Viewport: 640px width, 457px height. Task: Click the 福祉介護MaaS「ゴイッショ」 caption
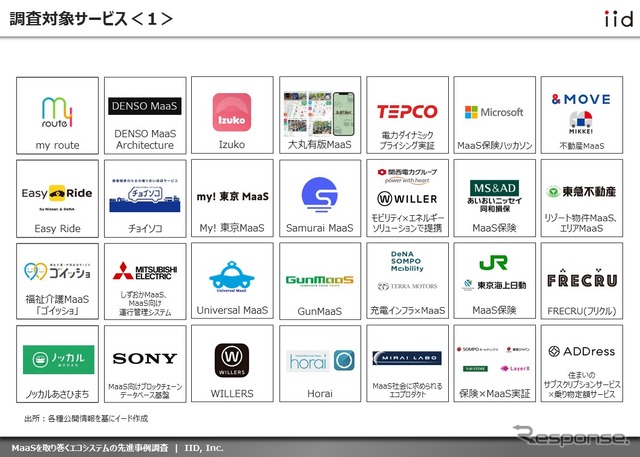coord(57,305)
